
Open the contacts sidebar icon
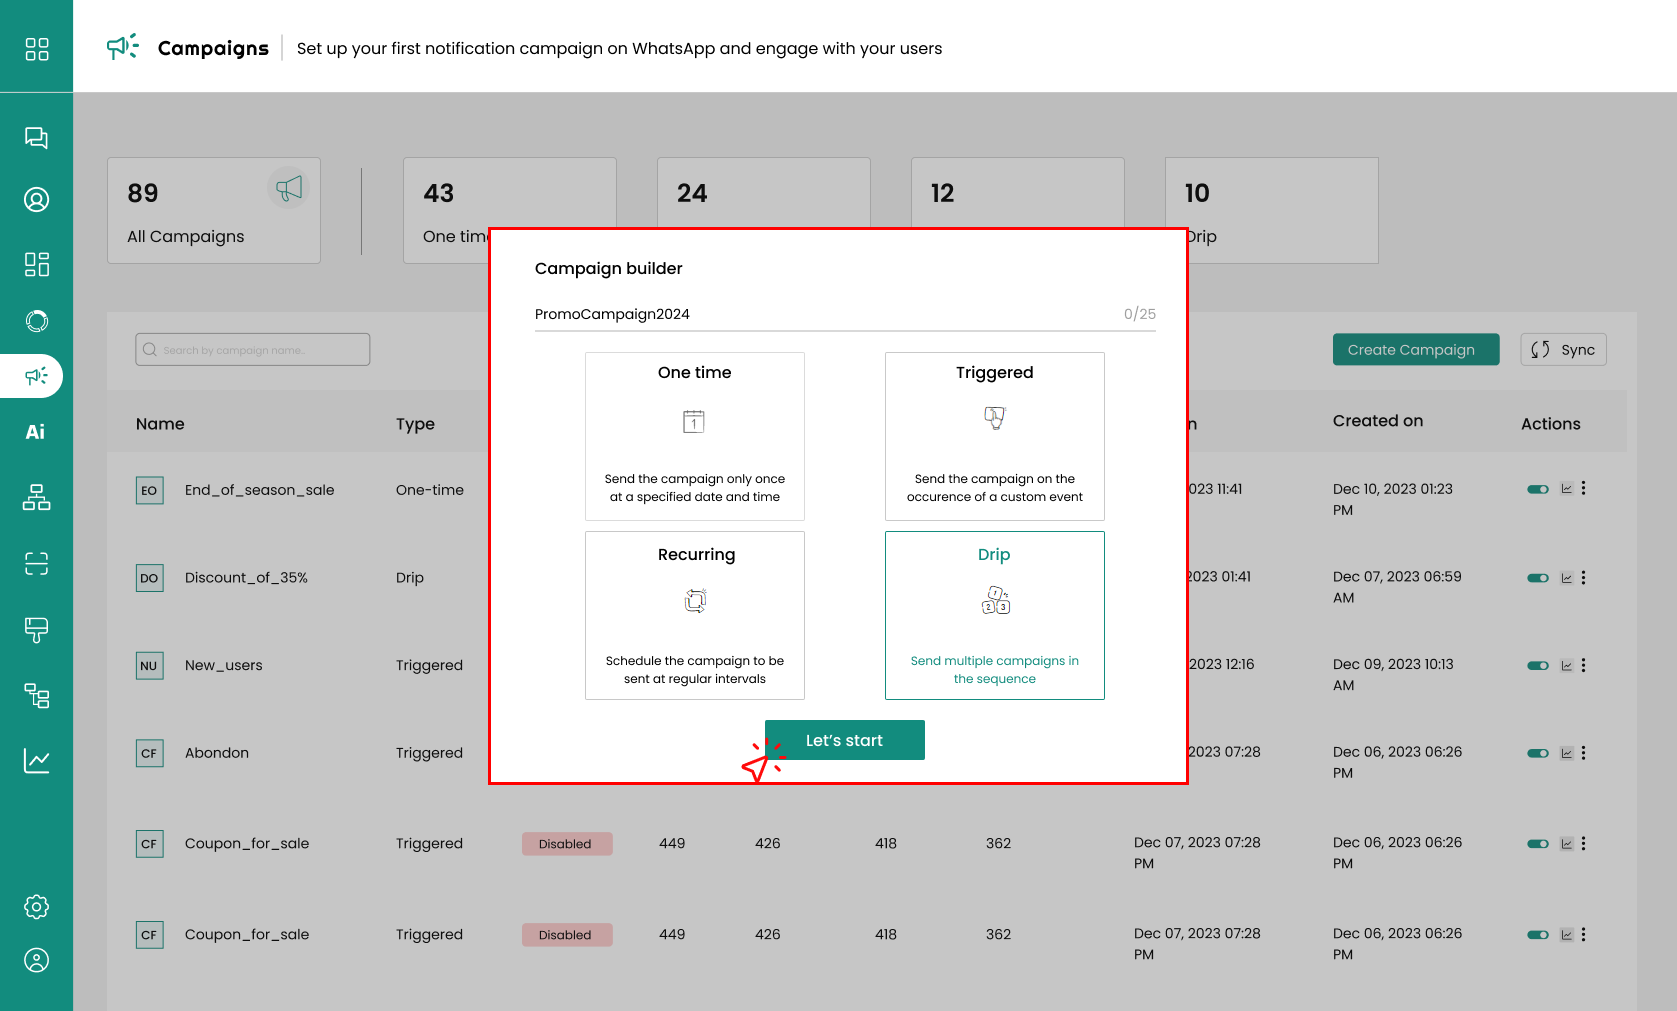tap(36, 200)
